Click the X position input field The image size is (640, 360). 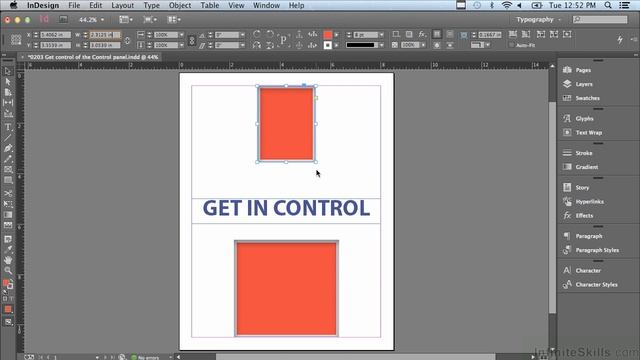[x=56, y=35]
